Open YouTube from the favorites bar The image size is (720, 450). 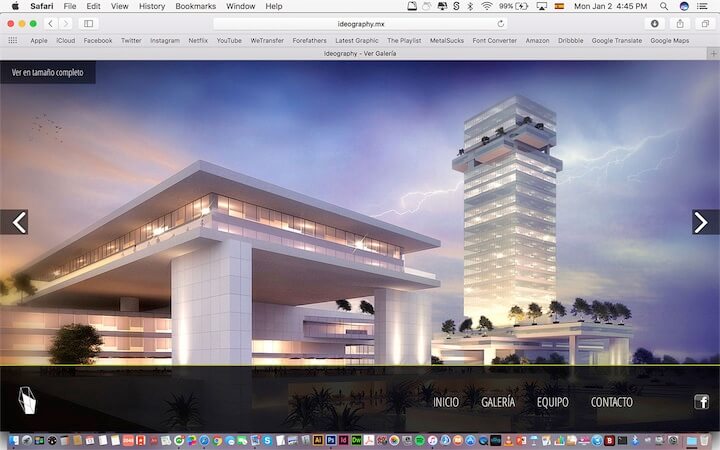229,41
